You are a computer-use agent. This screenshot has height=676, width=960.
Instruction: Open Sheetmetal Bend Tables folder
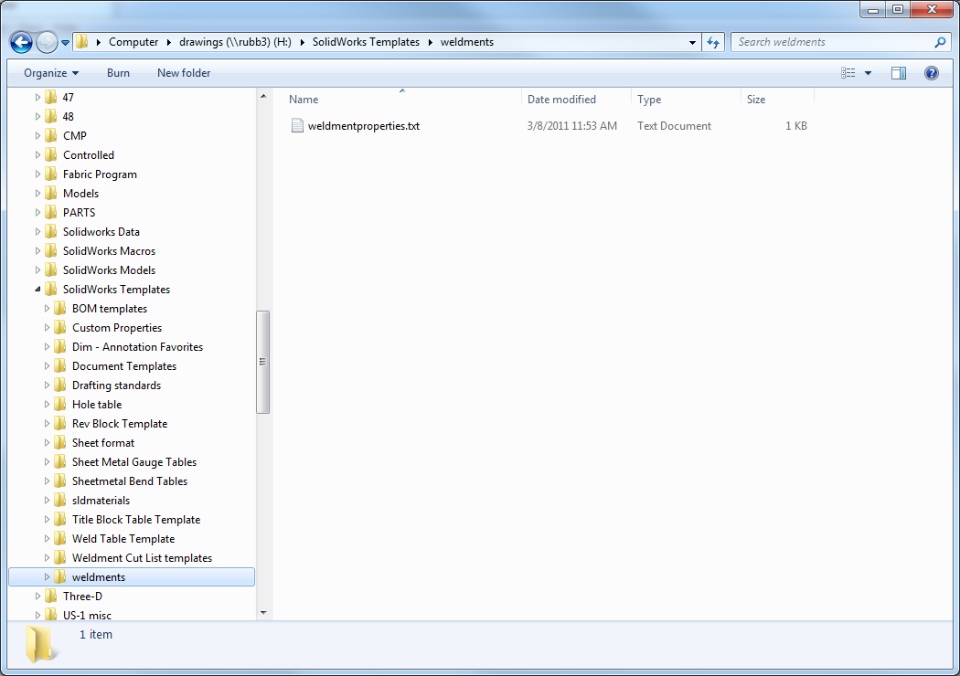click(130, 481)
